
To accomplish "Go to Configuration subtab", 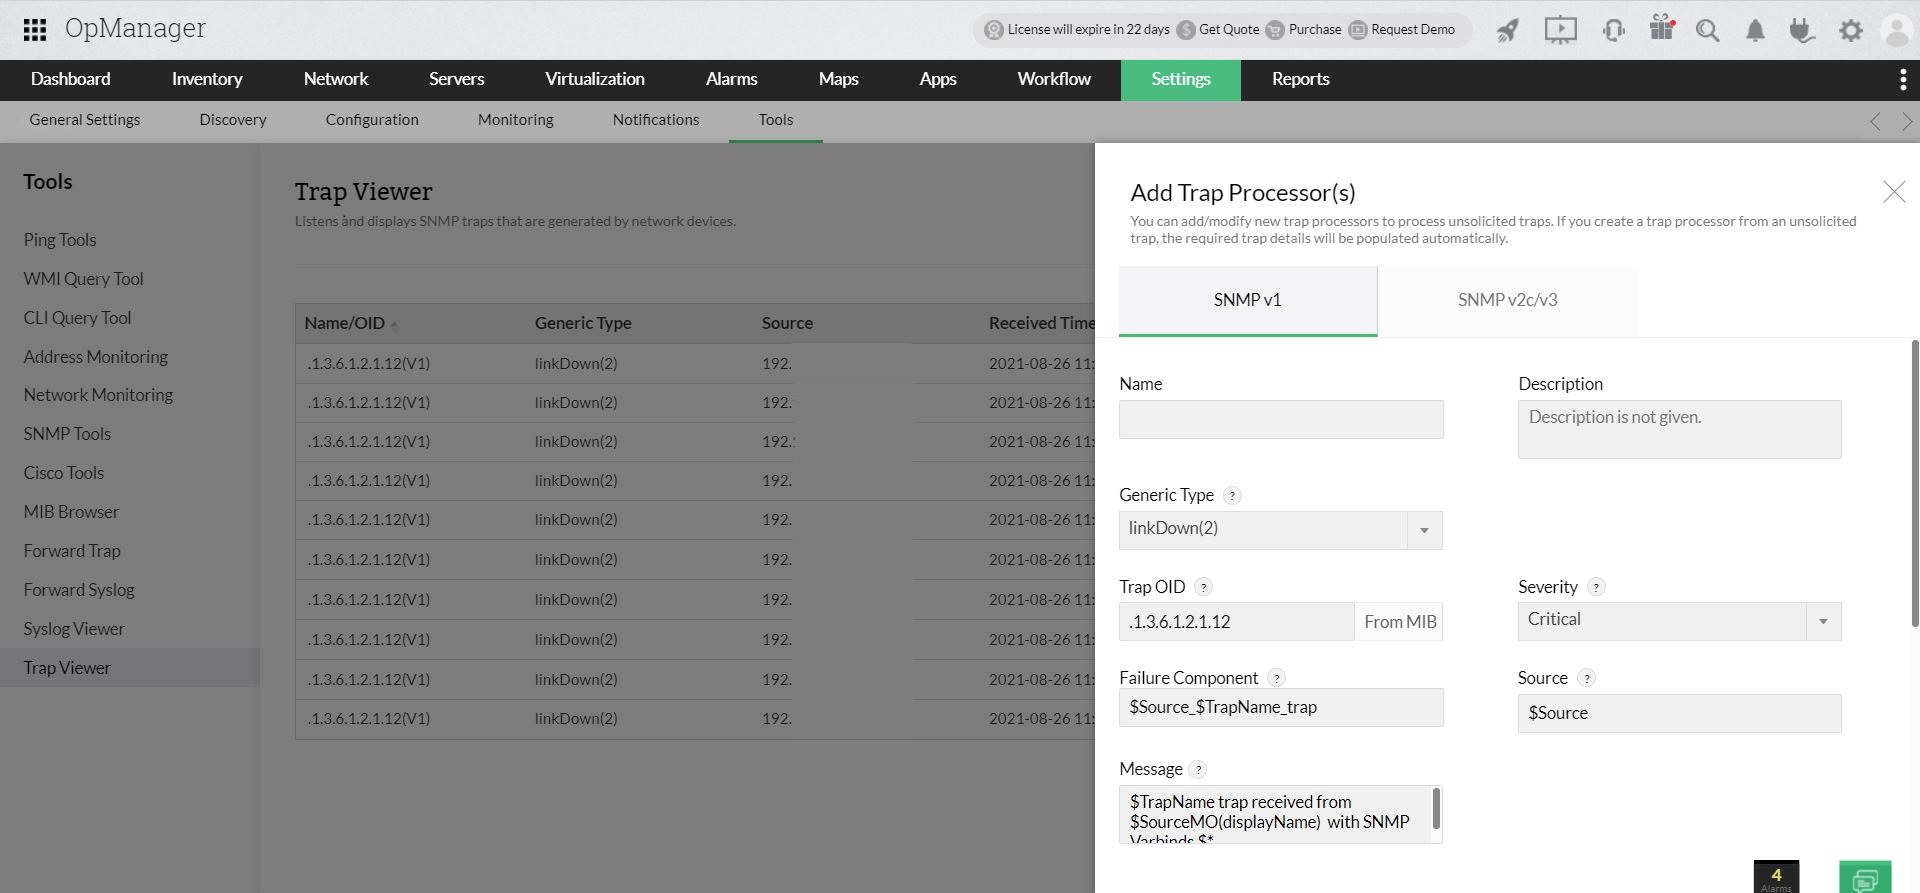I will [x=372, y=120].
